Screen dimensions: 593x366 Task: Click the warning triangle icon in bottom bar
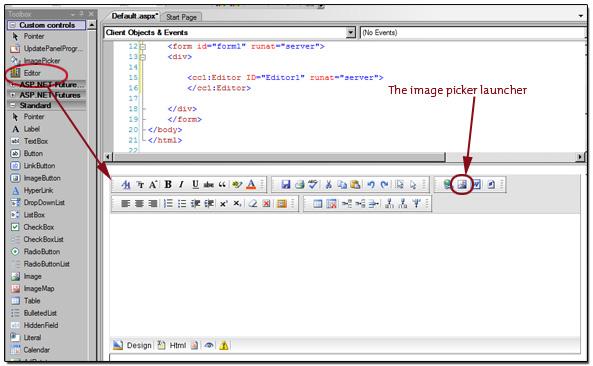(x=224, y=345)
